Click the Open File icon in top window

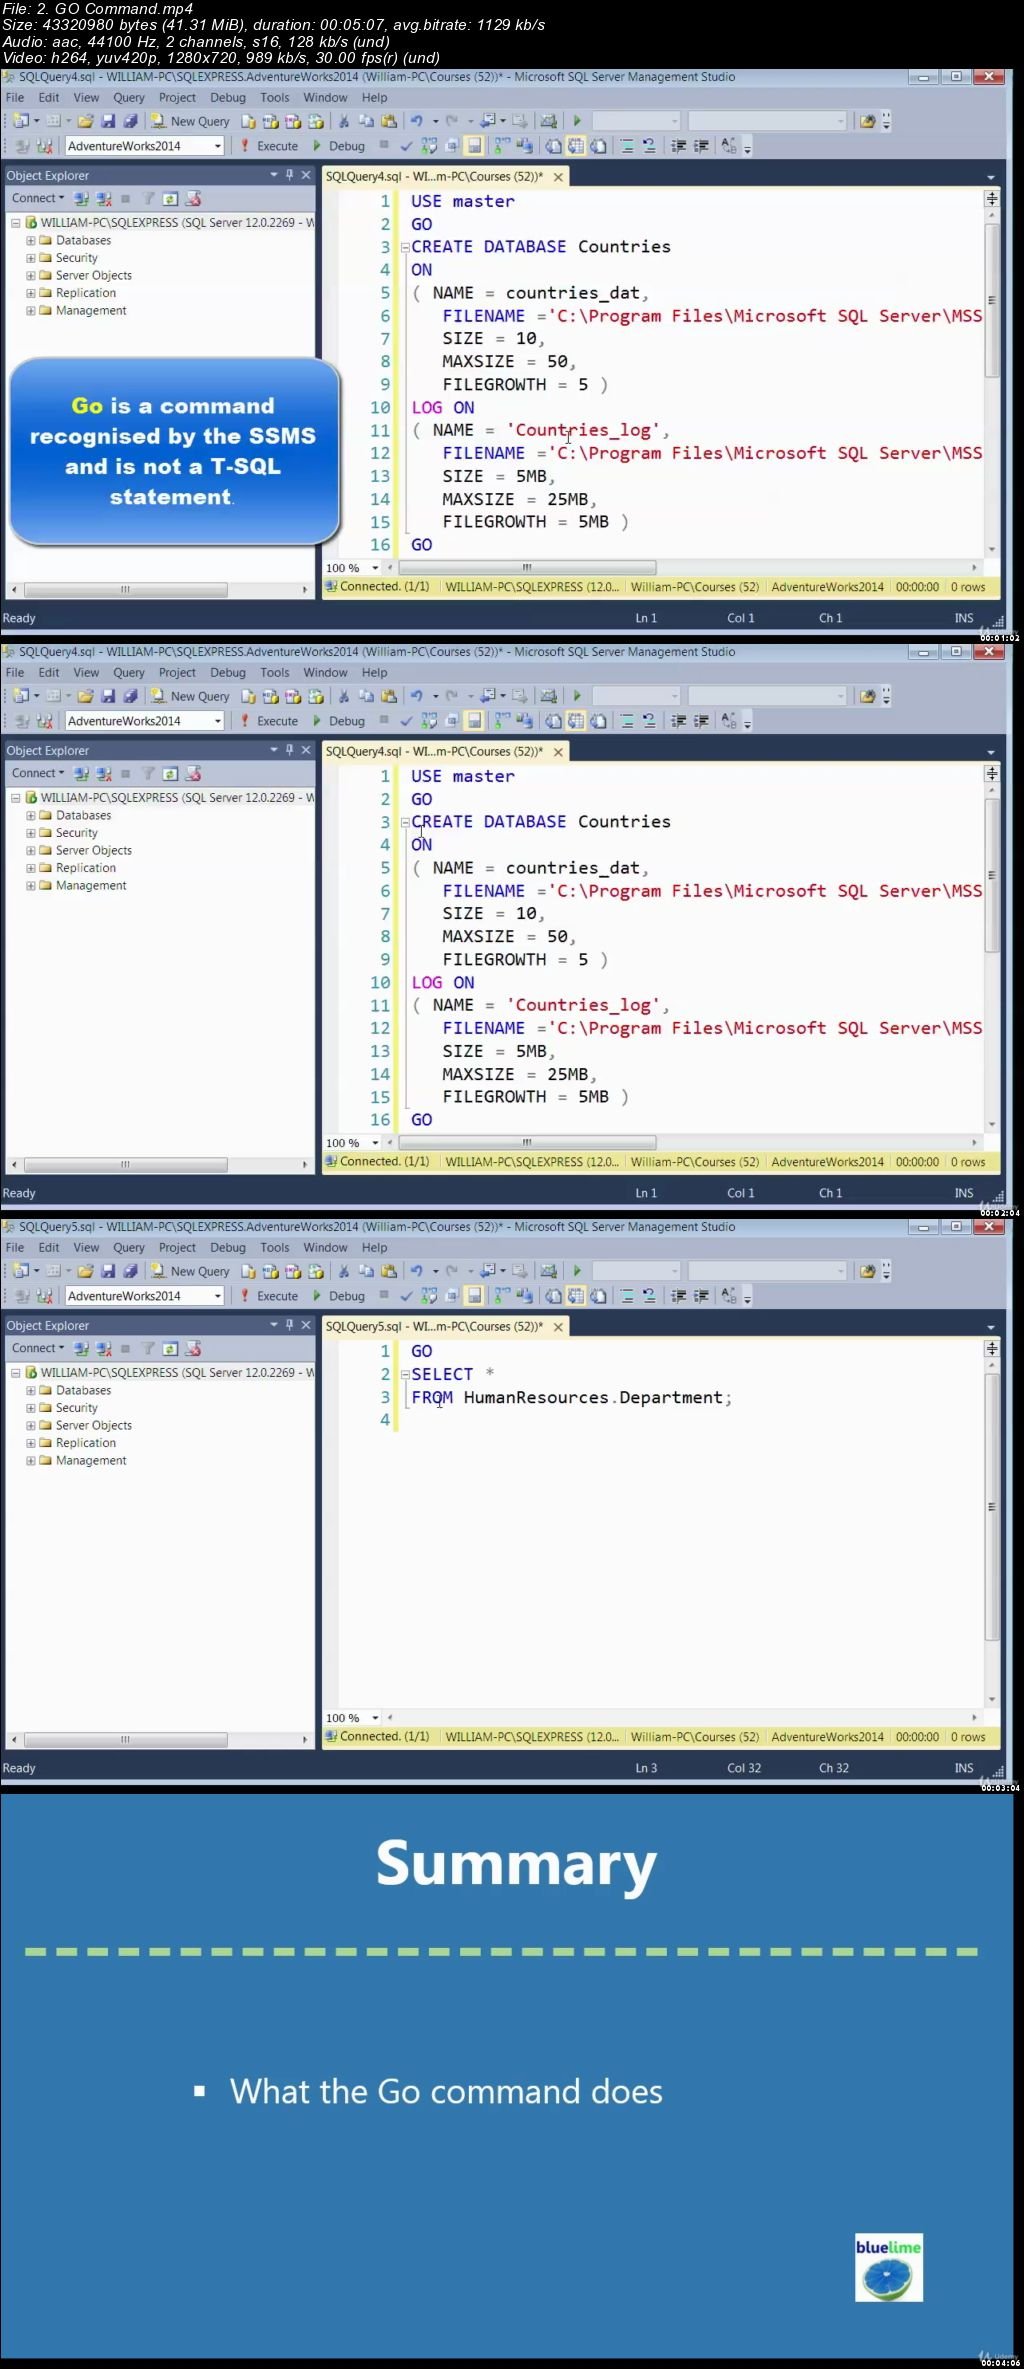86,121
